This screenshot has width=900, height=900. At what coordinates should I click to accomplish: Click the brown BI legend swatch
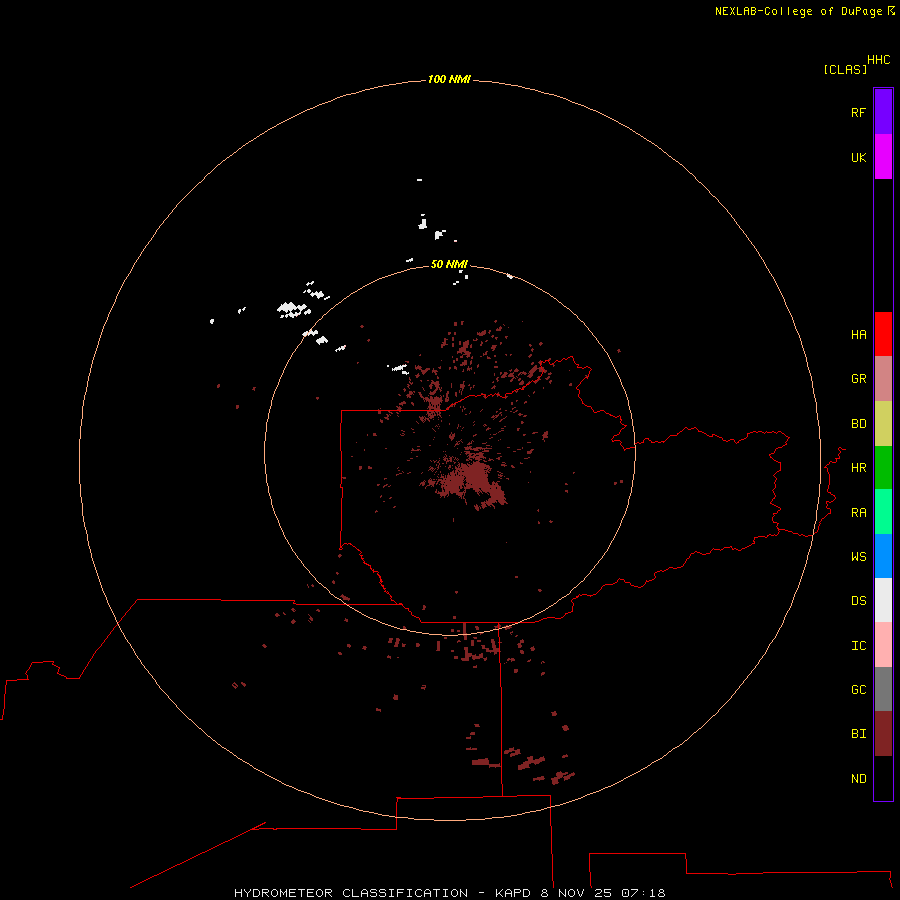[883, 733]
